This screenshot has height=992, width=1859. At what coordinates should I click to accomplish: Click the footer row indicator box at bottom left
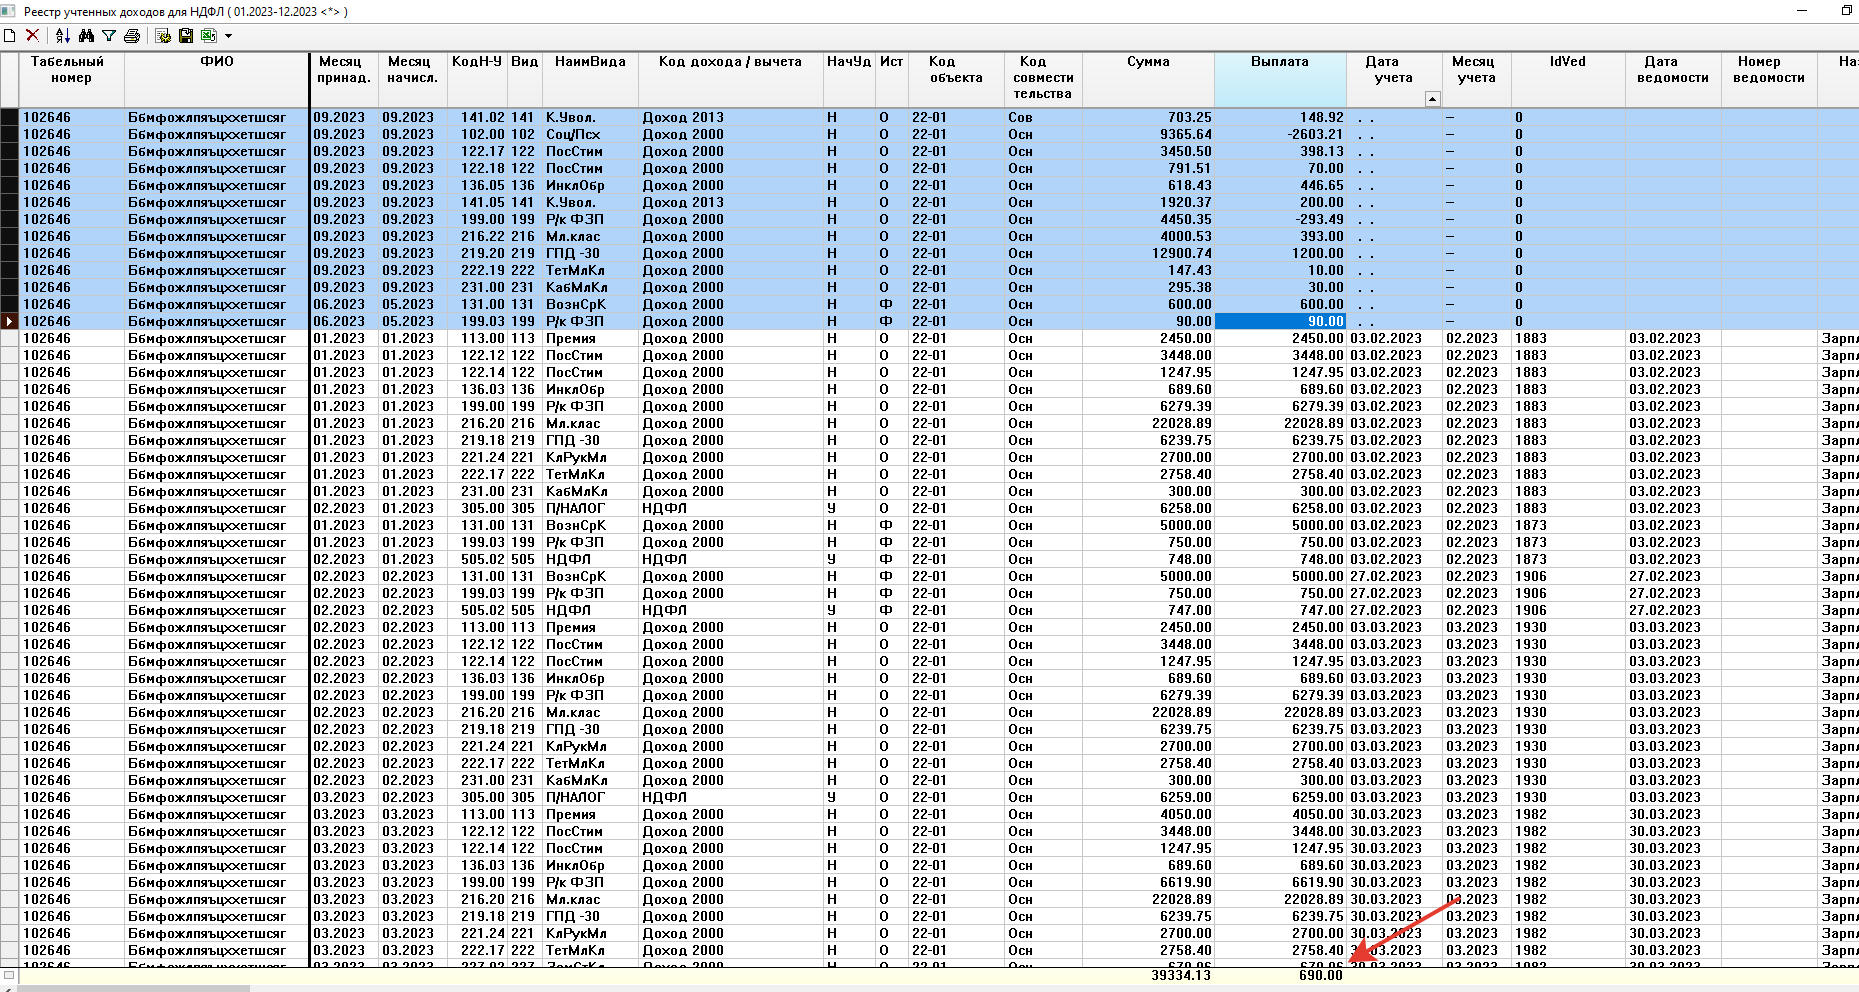[x=9, y=975]
